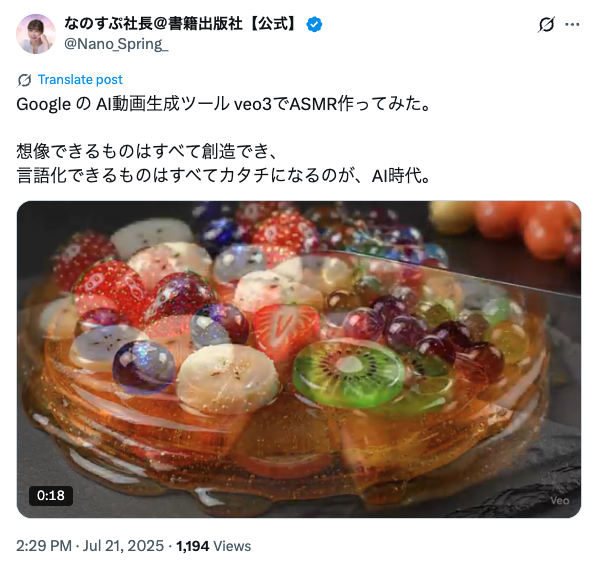Click the green kiwi slice in video
598x573 pixels.
click(348, 372)
